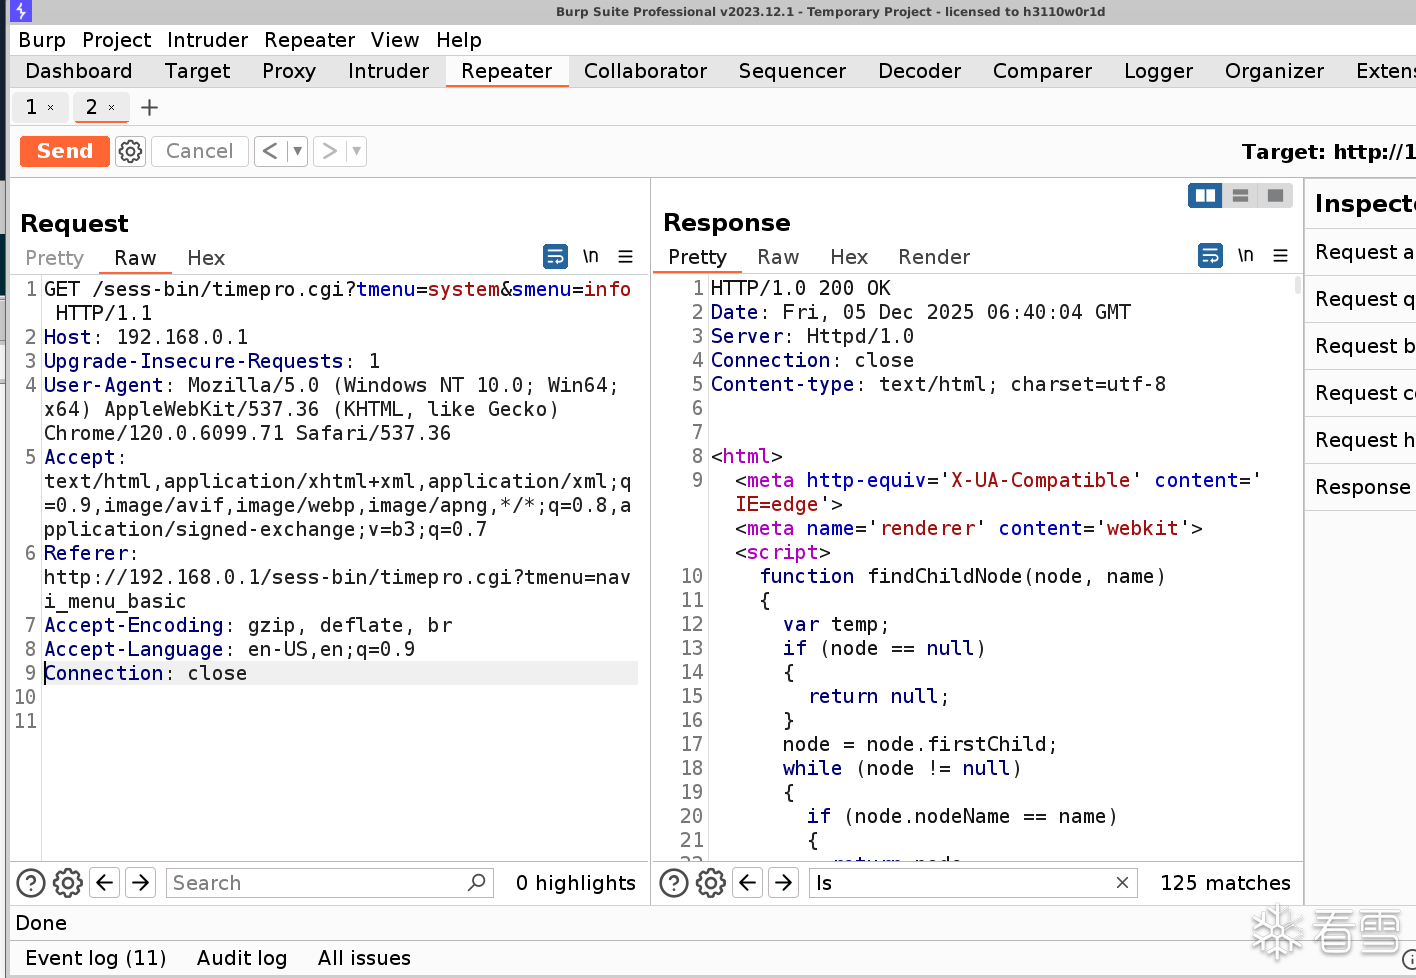The image size is (1416, 978).
Task: Show Response in Render view
Action: pos(934,257)
